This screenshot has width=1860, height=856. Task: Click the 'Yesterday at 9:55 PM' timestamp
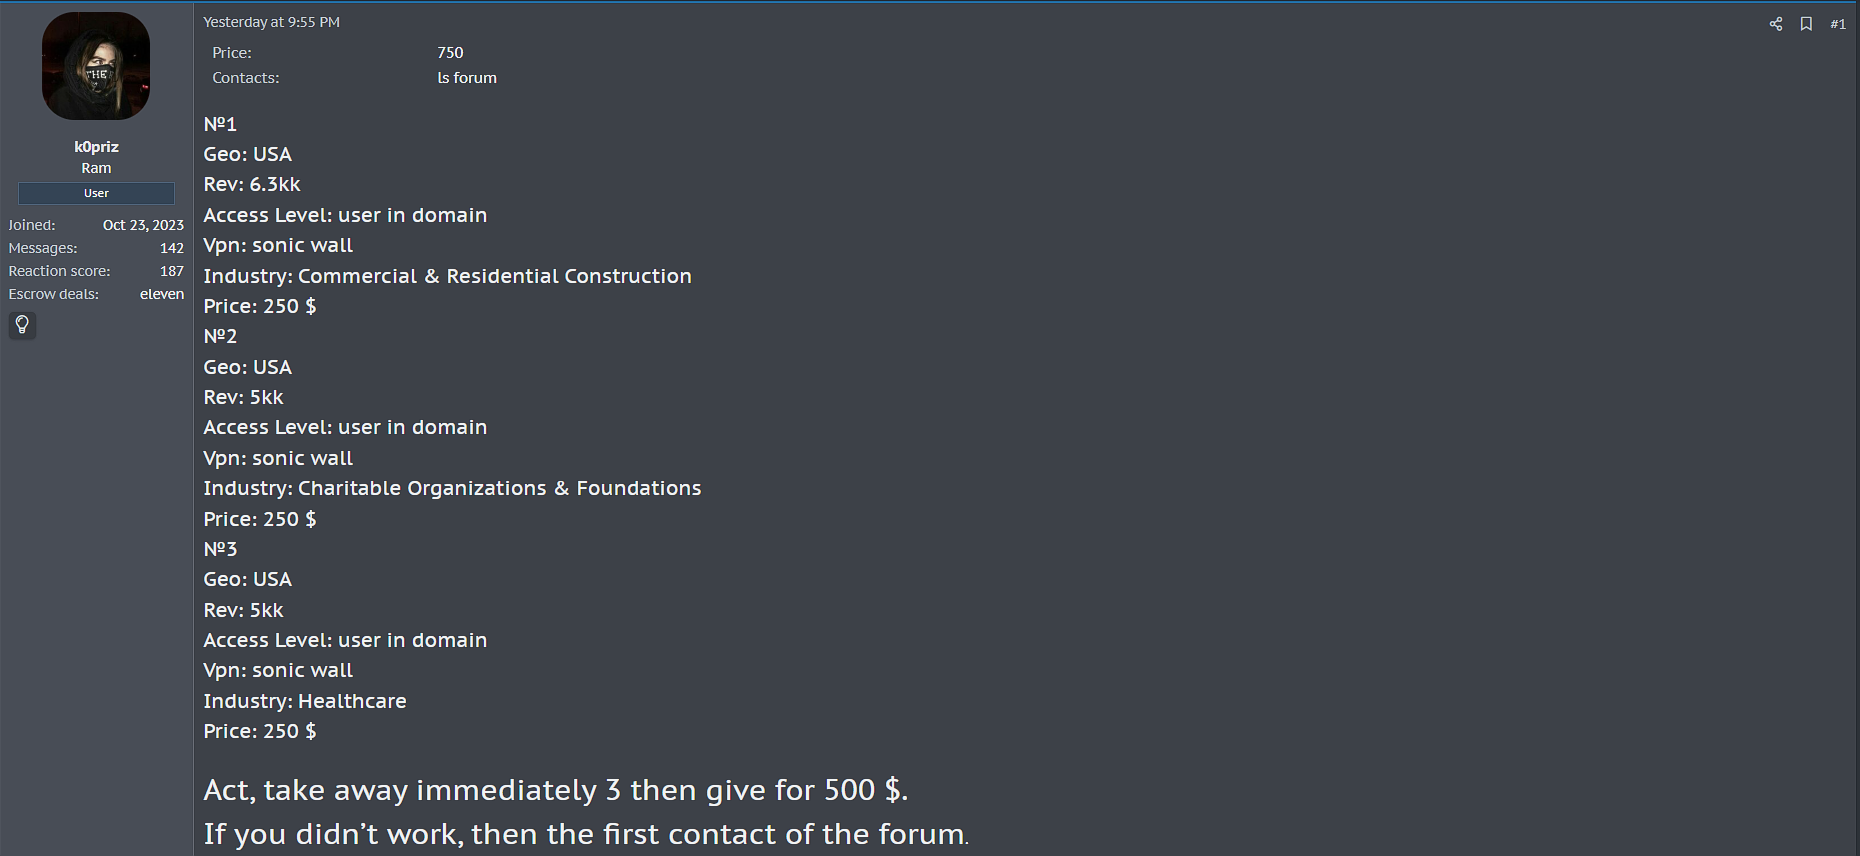coord(271,22)
